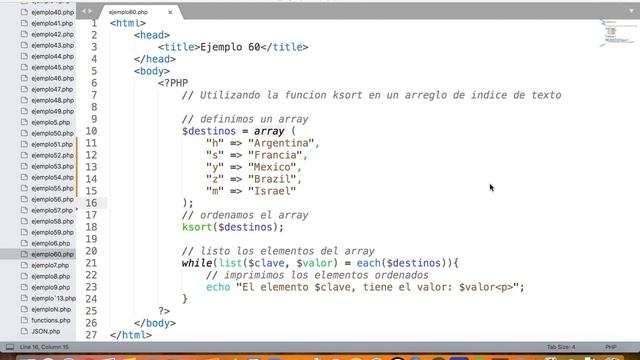Click the minimap code preview
640x360 pixels.
pos(617,33)
